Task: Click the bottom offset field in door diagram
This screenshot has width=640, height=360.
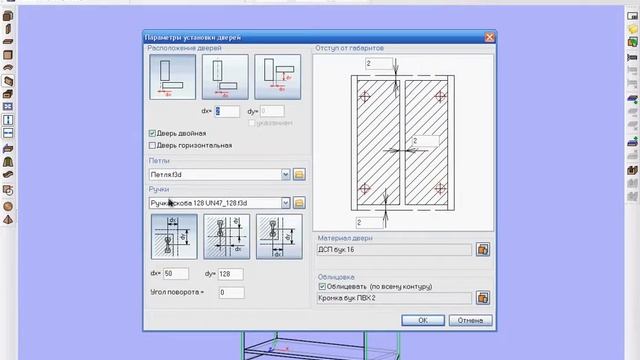Action: pos(369,222)
